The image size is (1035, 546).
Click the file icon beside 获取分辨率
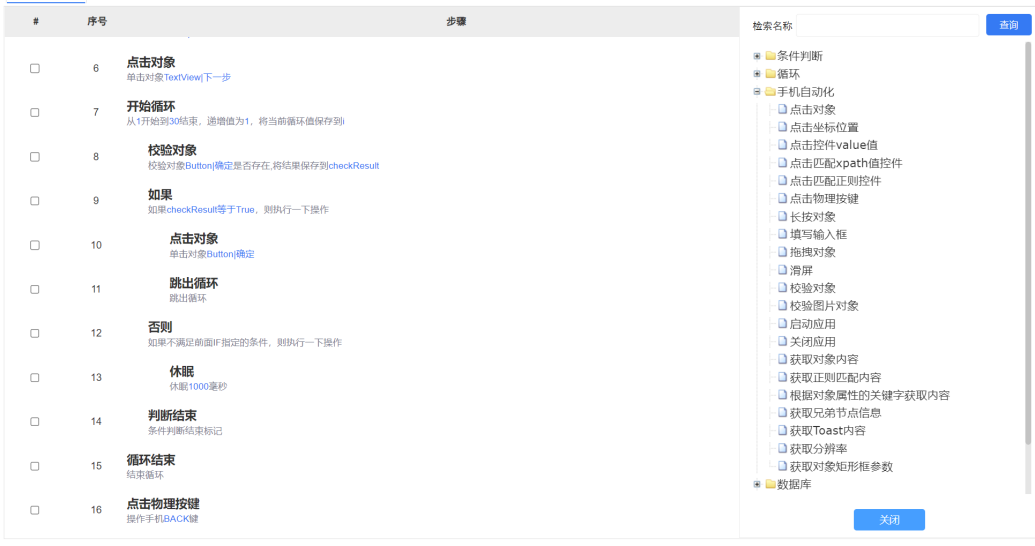click(783, 449)
